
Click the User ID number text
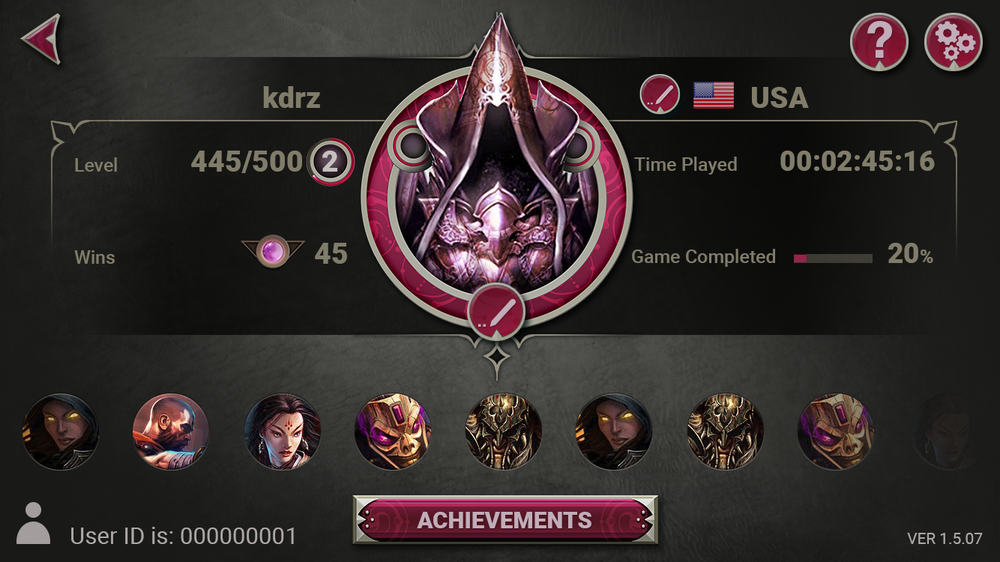click(x=239, y=536)
